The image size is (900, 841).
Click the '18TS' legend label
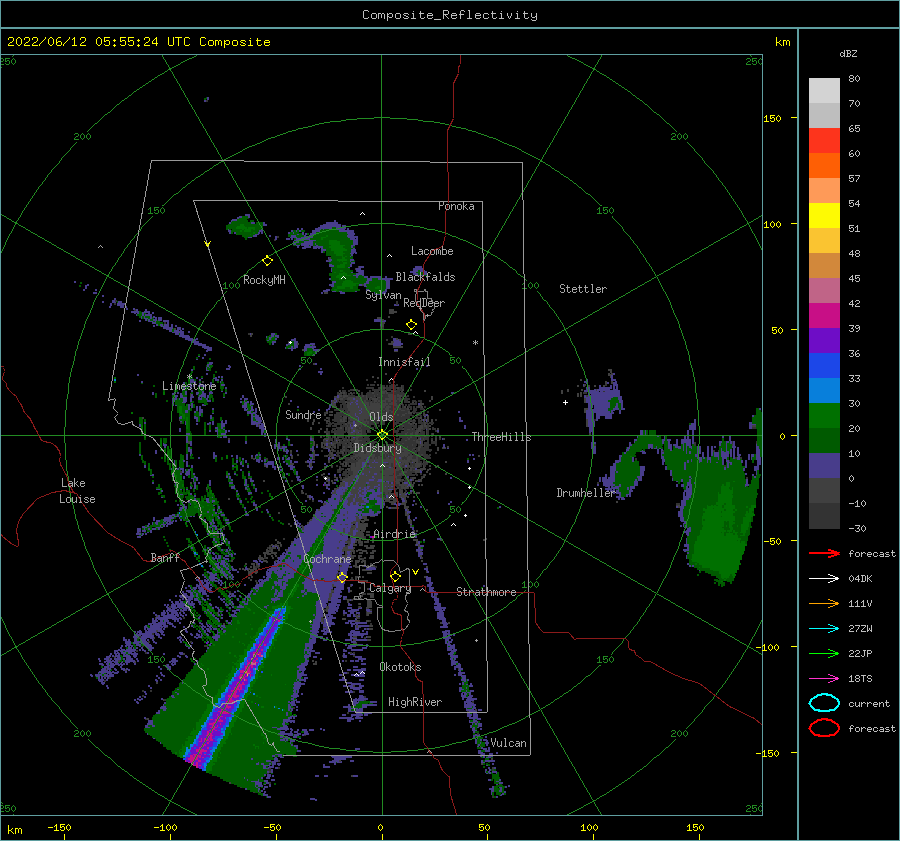click(x=860, y=679)
